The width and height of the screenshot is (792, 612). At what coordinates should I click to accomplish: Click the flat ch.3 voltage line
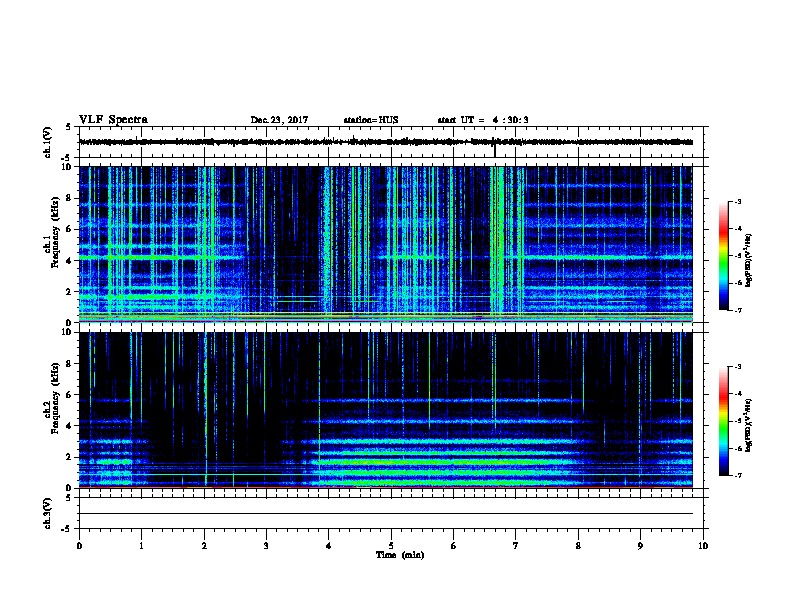pos(386,514)
